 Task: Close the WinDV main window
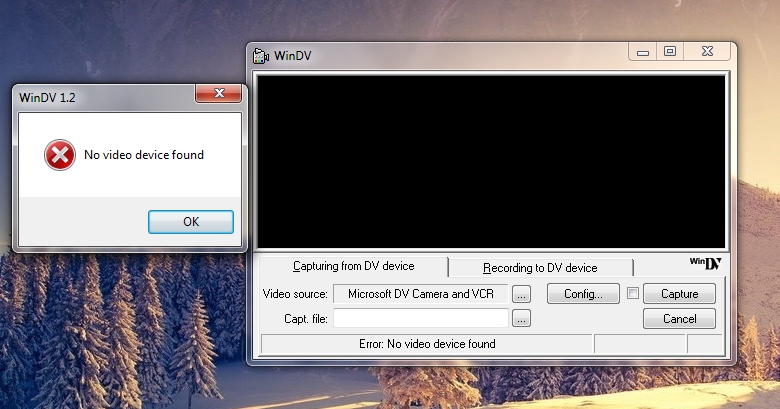[707, 51]
